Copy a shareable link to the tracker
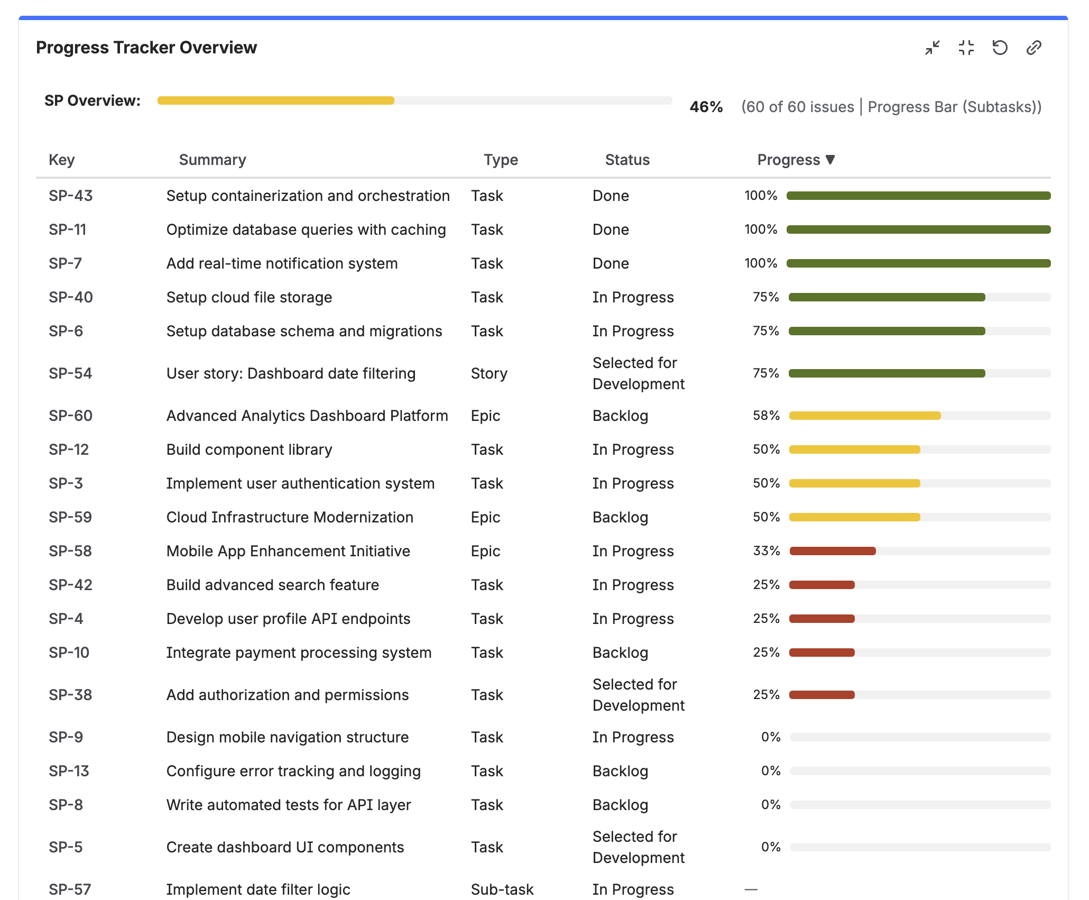This screenshot has width=1089, height=900. click(1034, 47)
